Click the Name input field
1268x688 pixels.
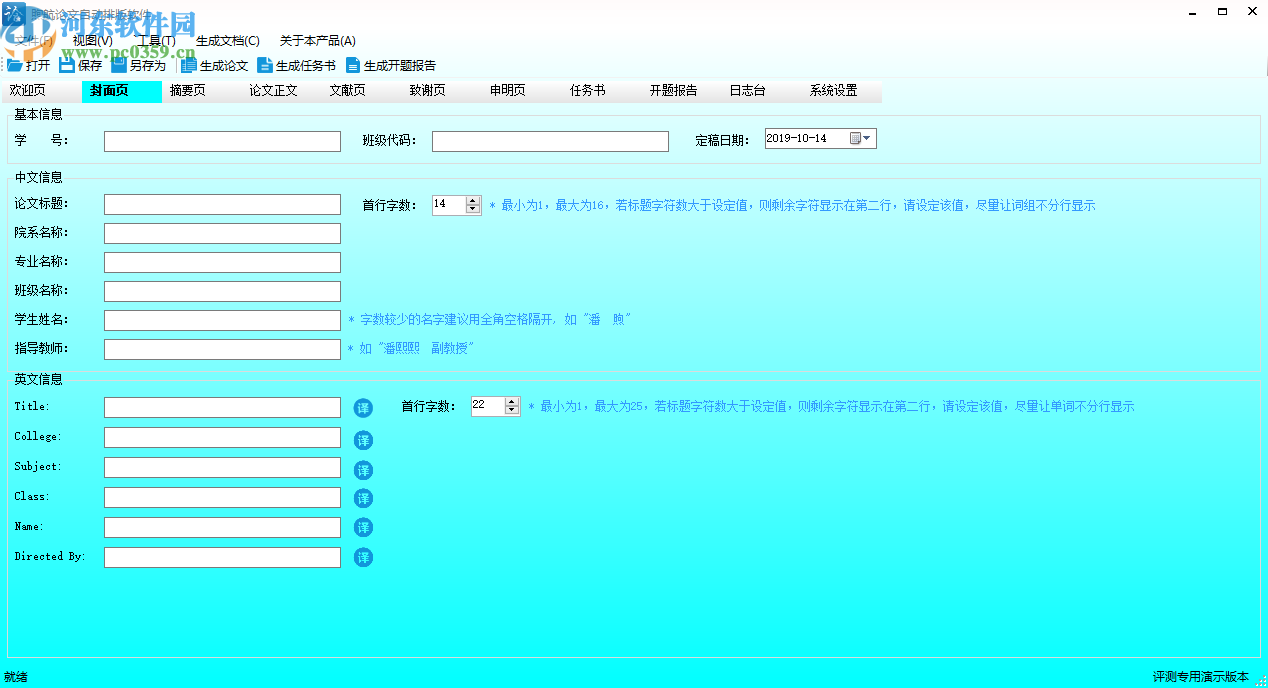tap(222, 528)
